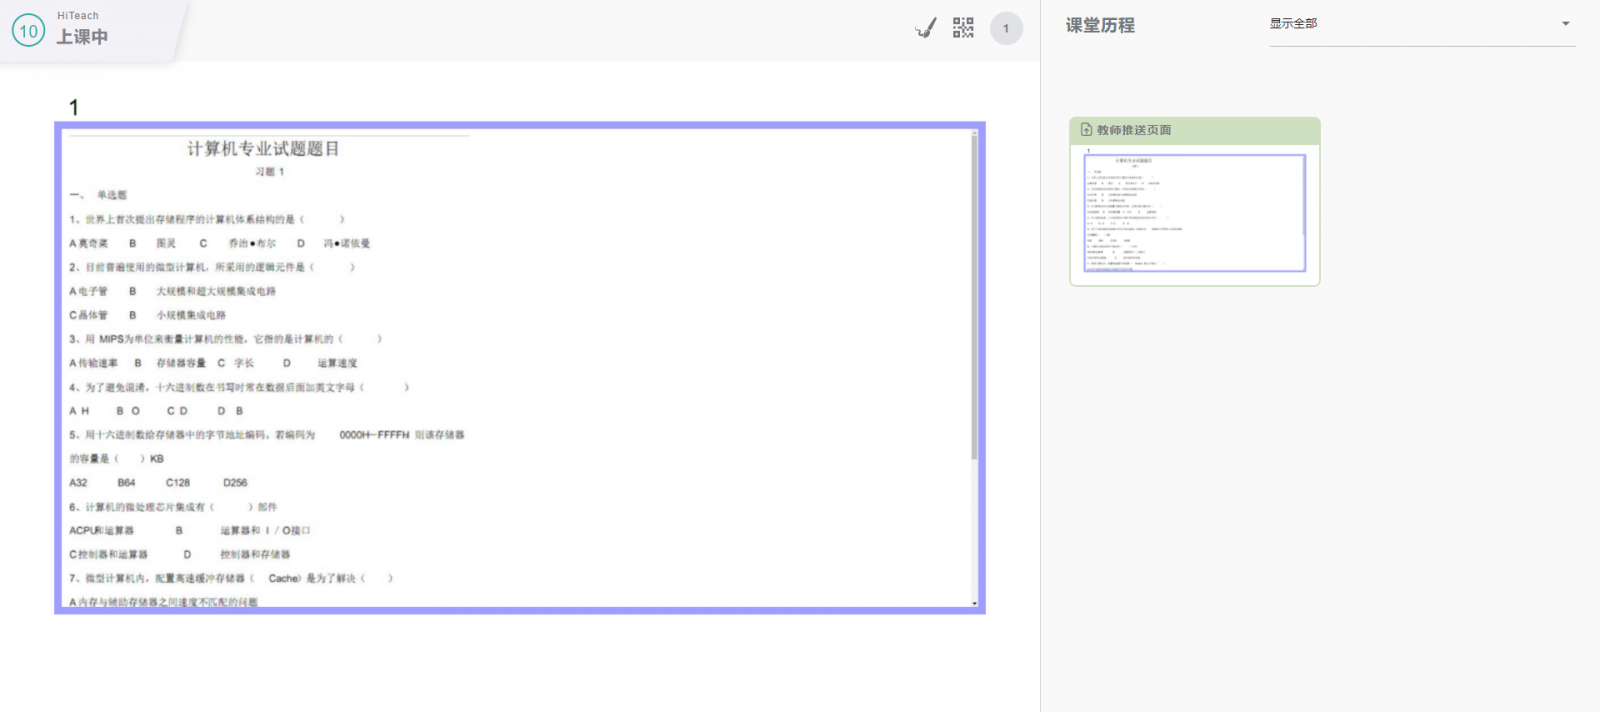Open the pushed page thumbnail preview
The image size is (1600, 712).
point(1194,211)
